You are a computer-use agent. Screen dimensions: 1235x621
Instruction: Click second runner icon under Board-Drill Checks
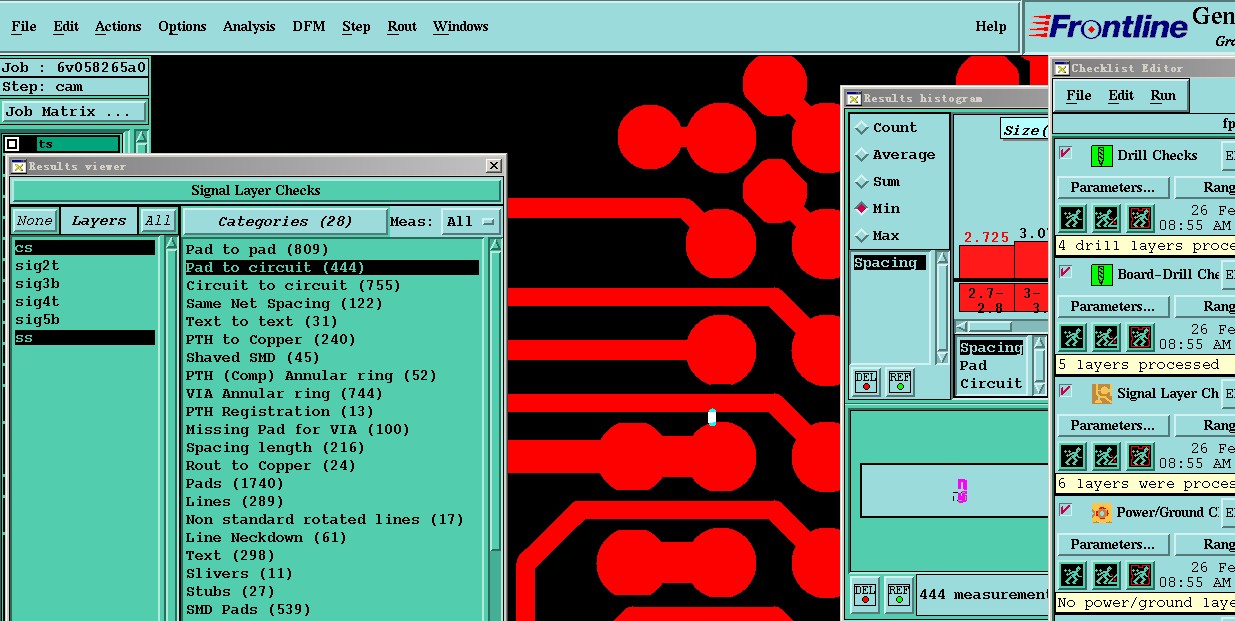pyautogui.click(x=1106, y=337)
